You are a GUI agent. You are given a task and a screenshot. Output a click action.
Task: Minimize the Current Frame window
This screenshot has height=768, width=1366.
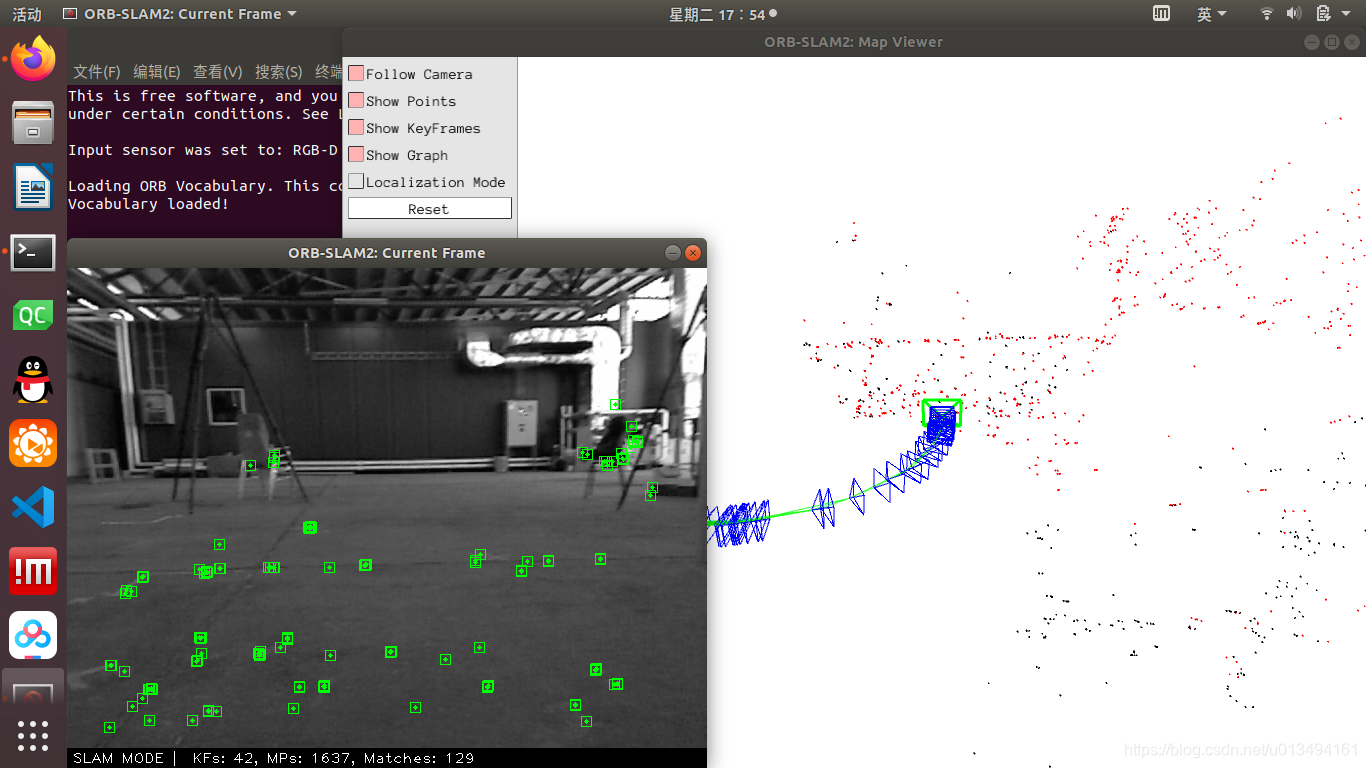pos(673,253)
